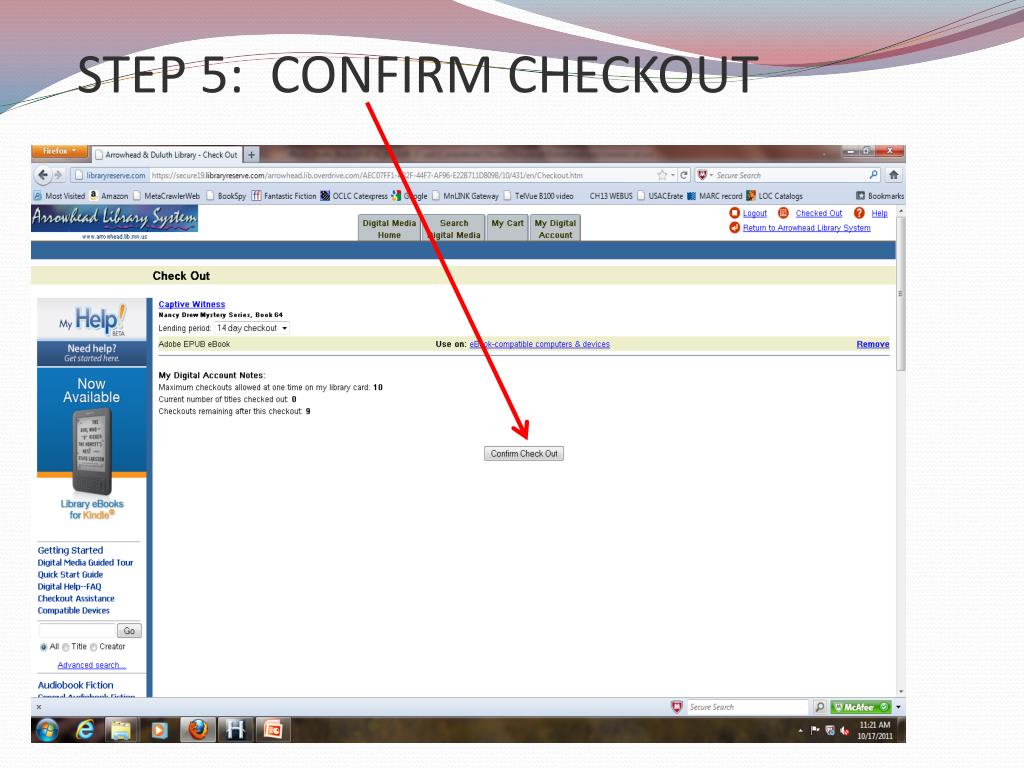
Task: Click the sidebar search input field
Action: pos(77,630)
